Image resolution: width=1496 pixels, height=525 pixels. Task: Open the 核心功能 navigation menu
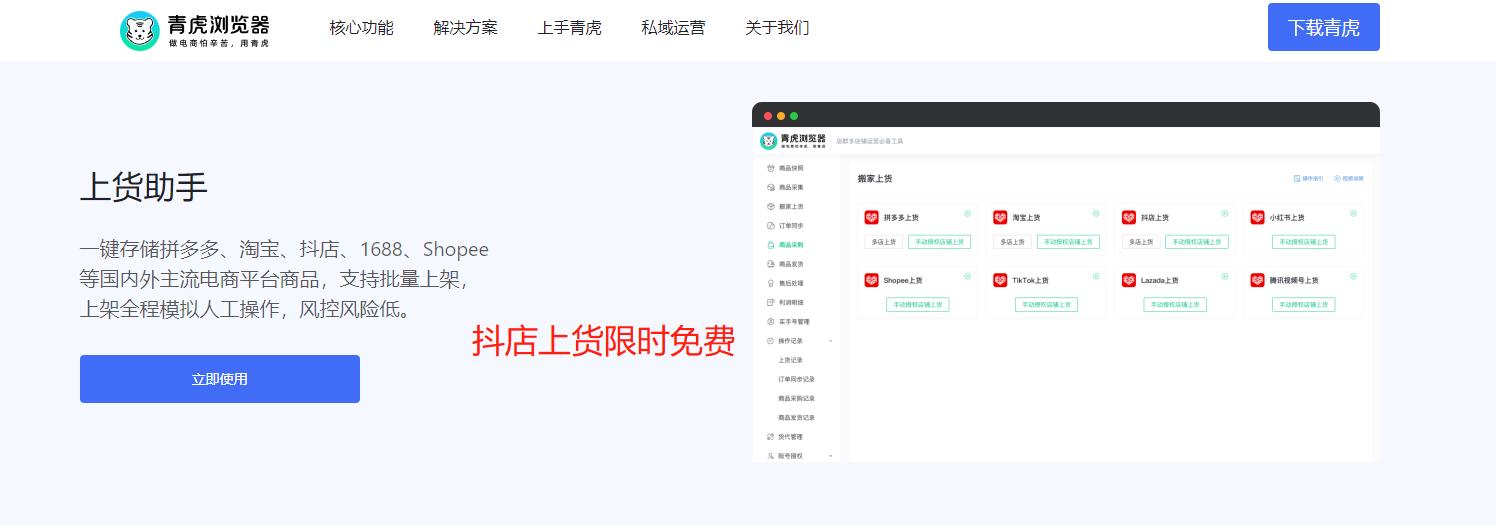(362, 28)
